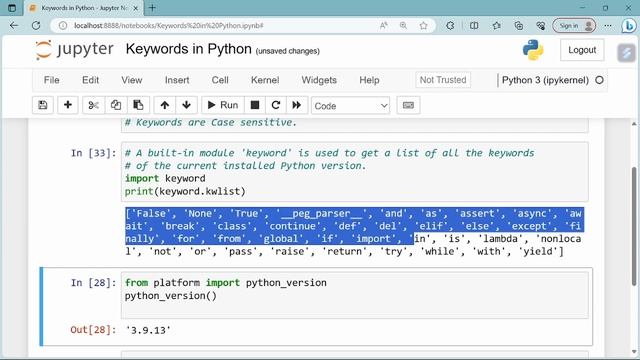Click inside the python_version code cell
This screenshot has height=360, width=640.
[354, 295]
